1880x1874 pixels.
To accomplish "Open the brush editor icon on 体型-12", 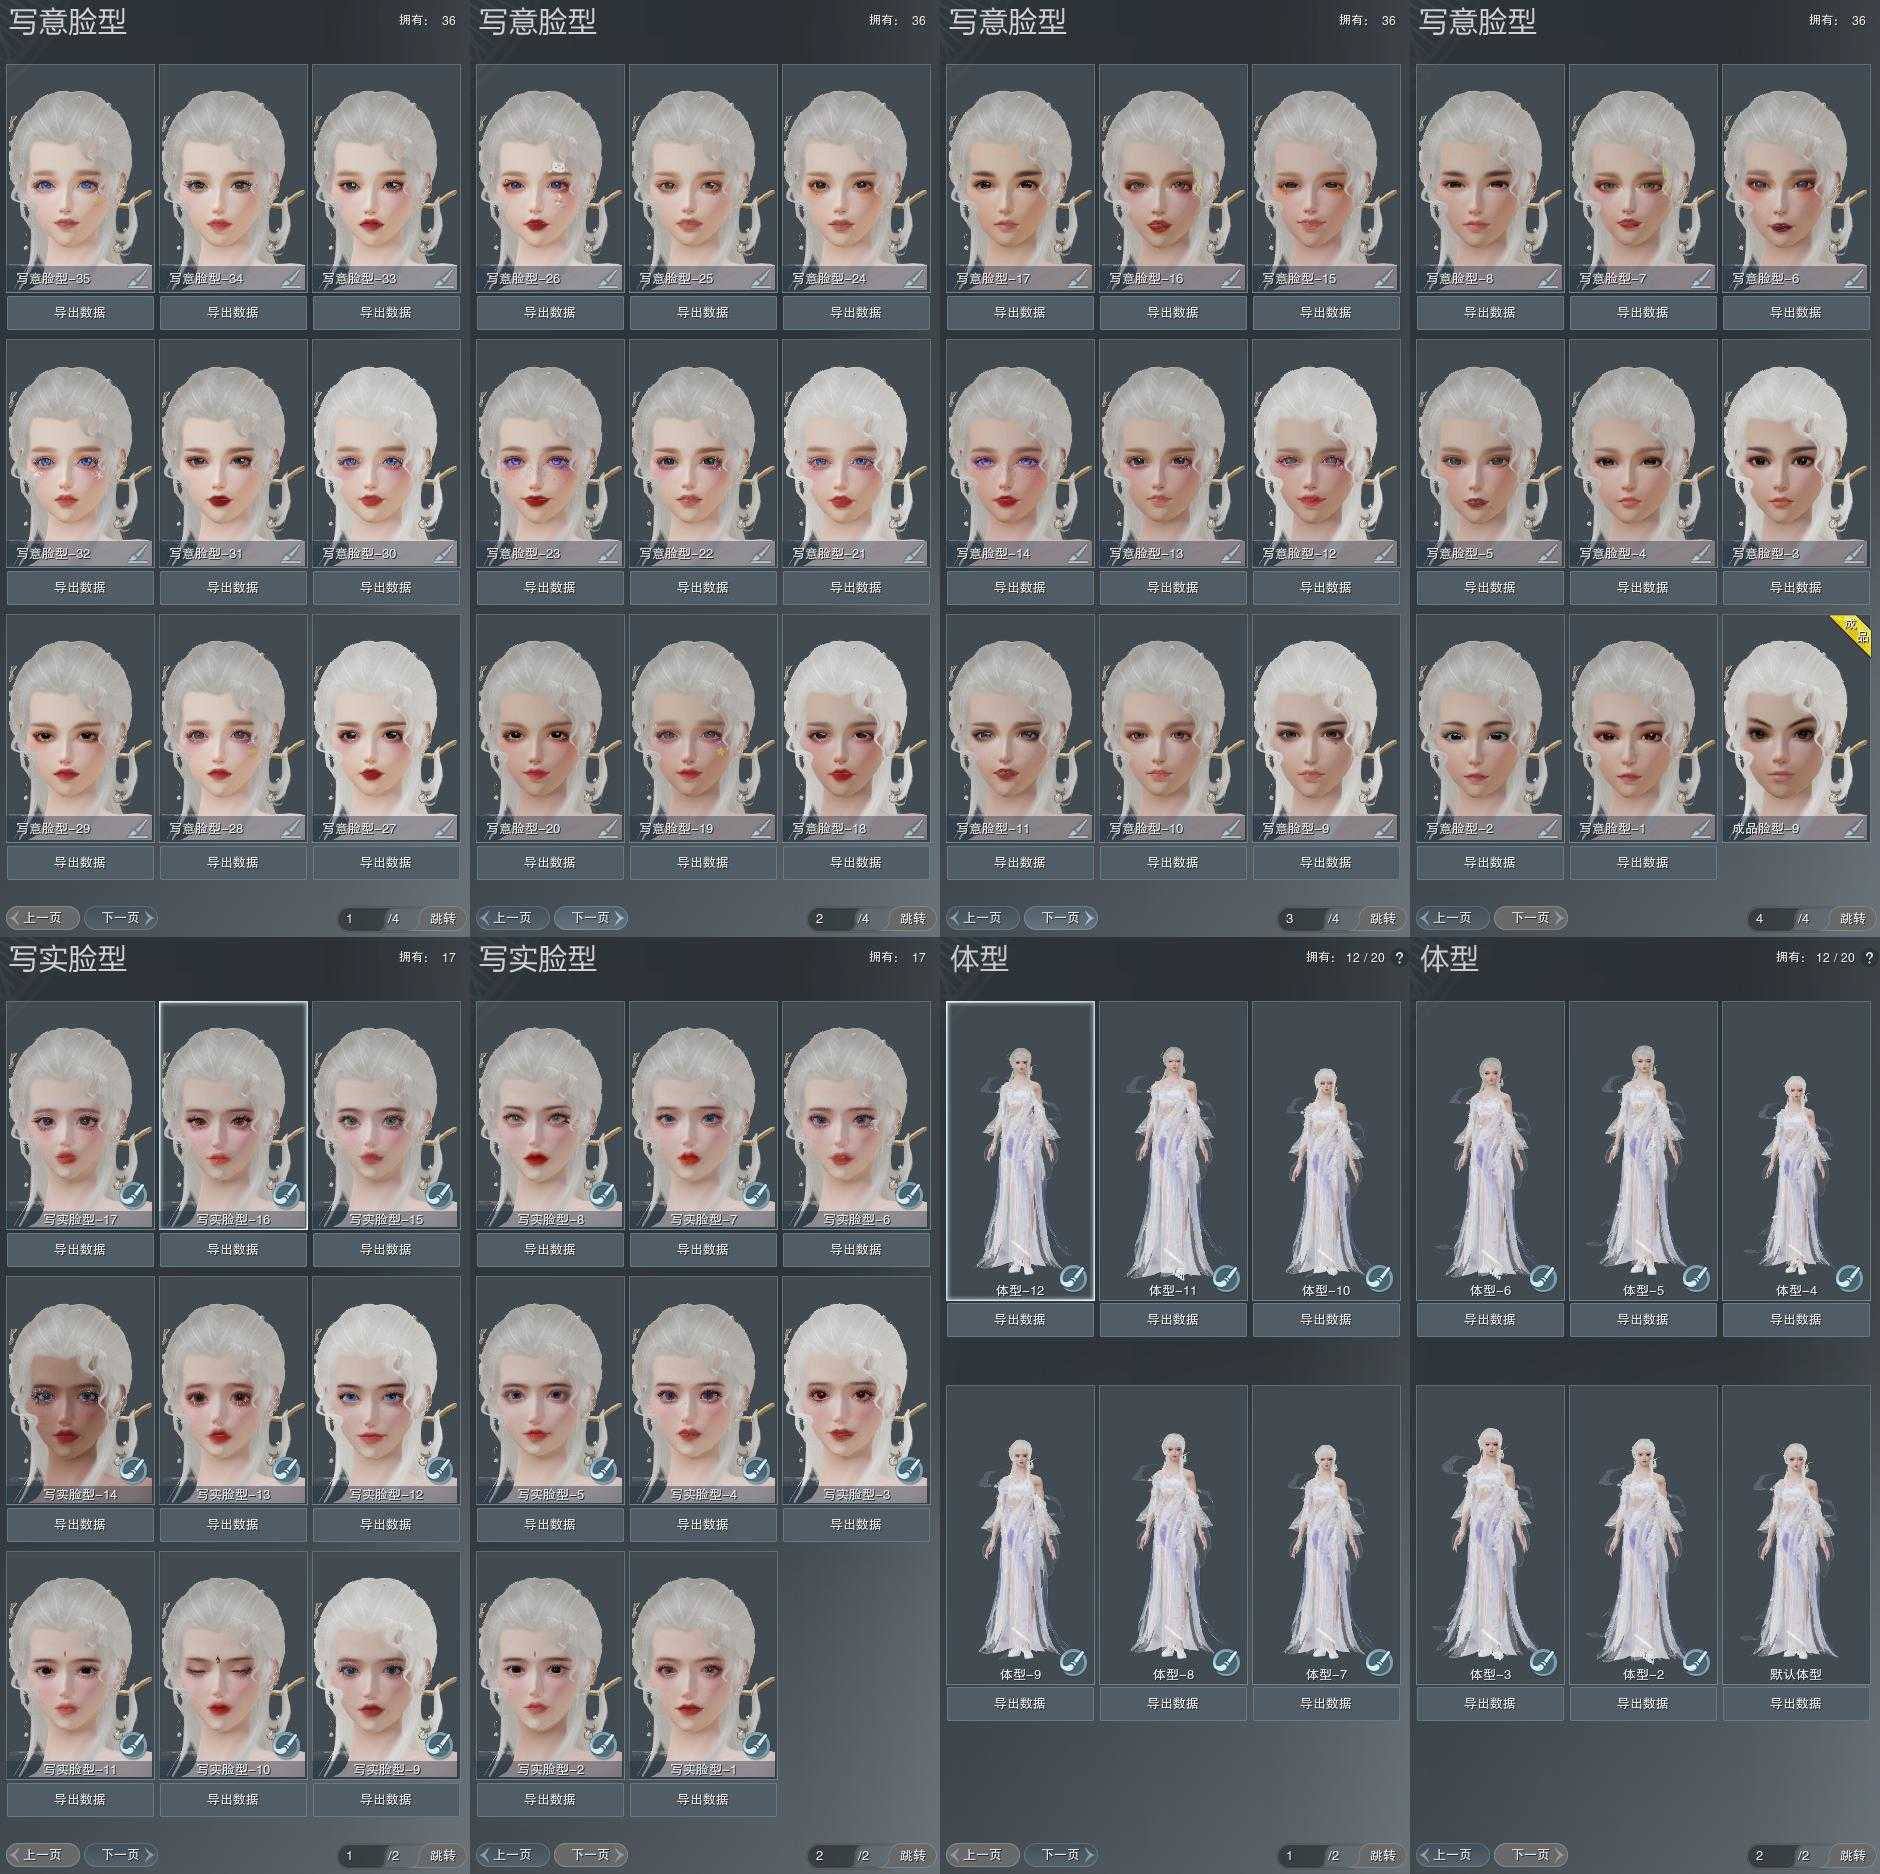I will point(1073,1277).
